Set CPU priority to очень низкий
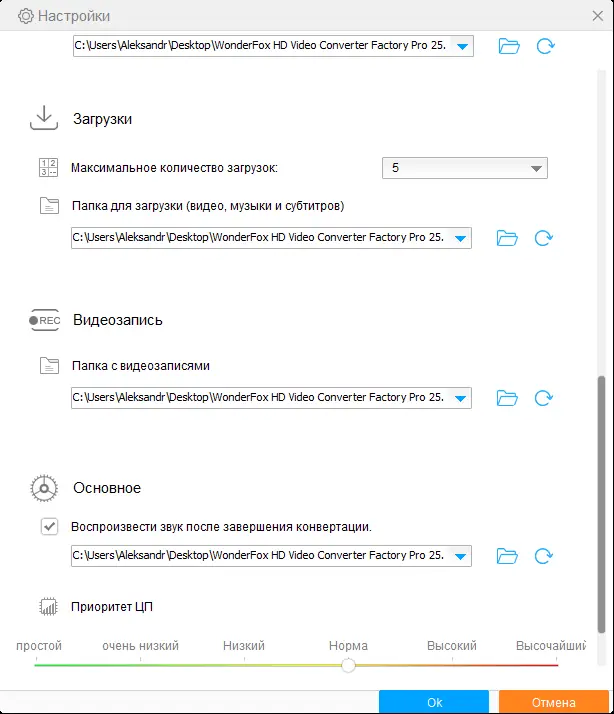 [x=139, y=664]
